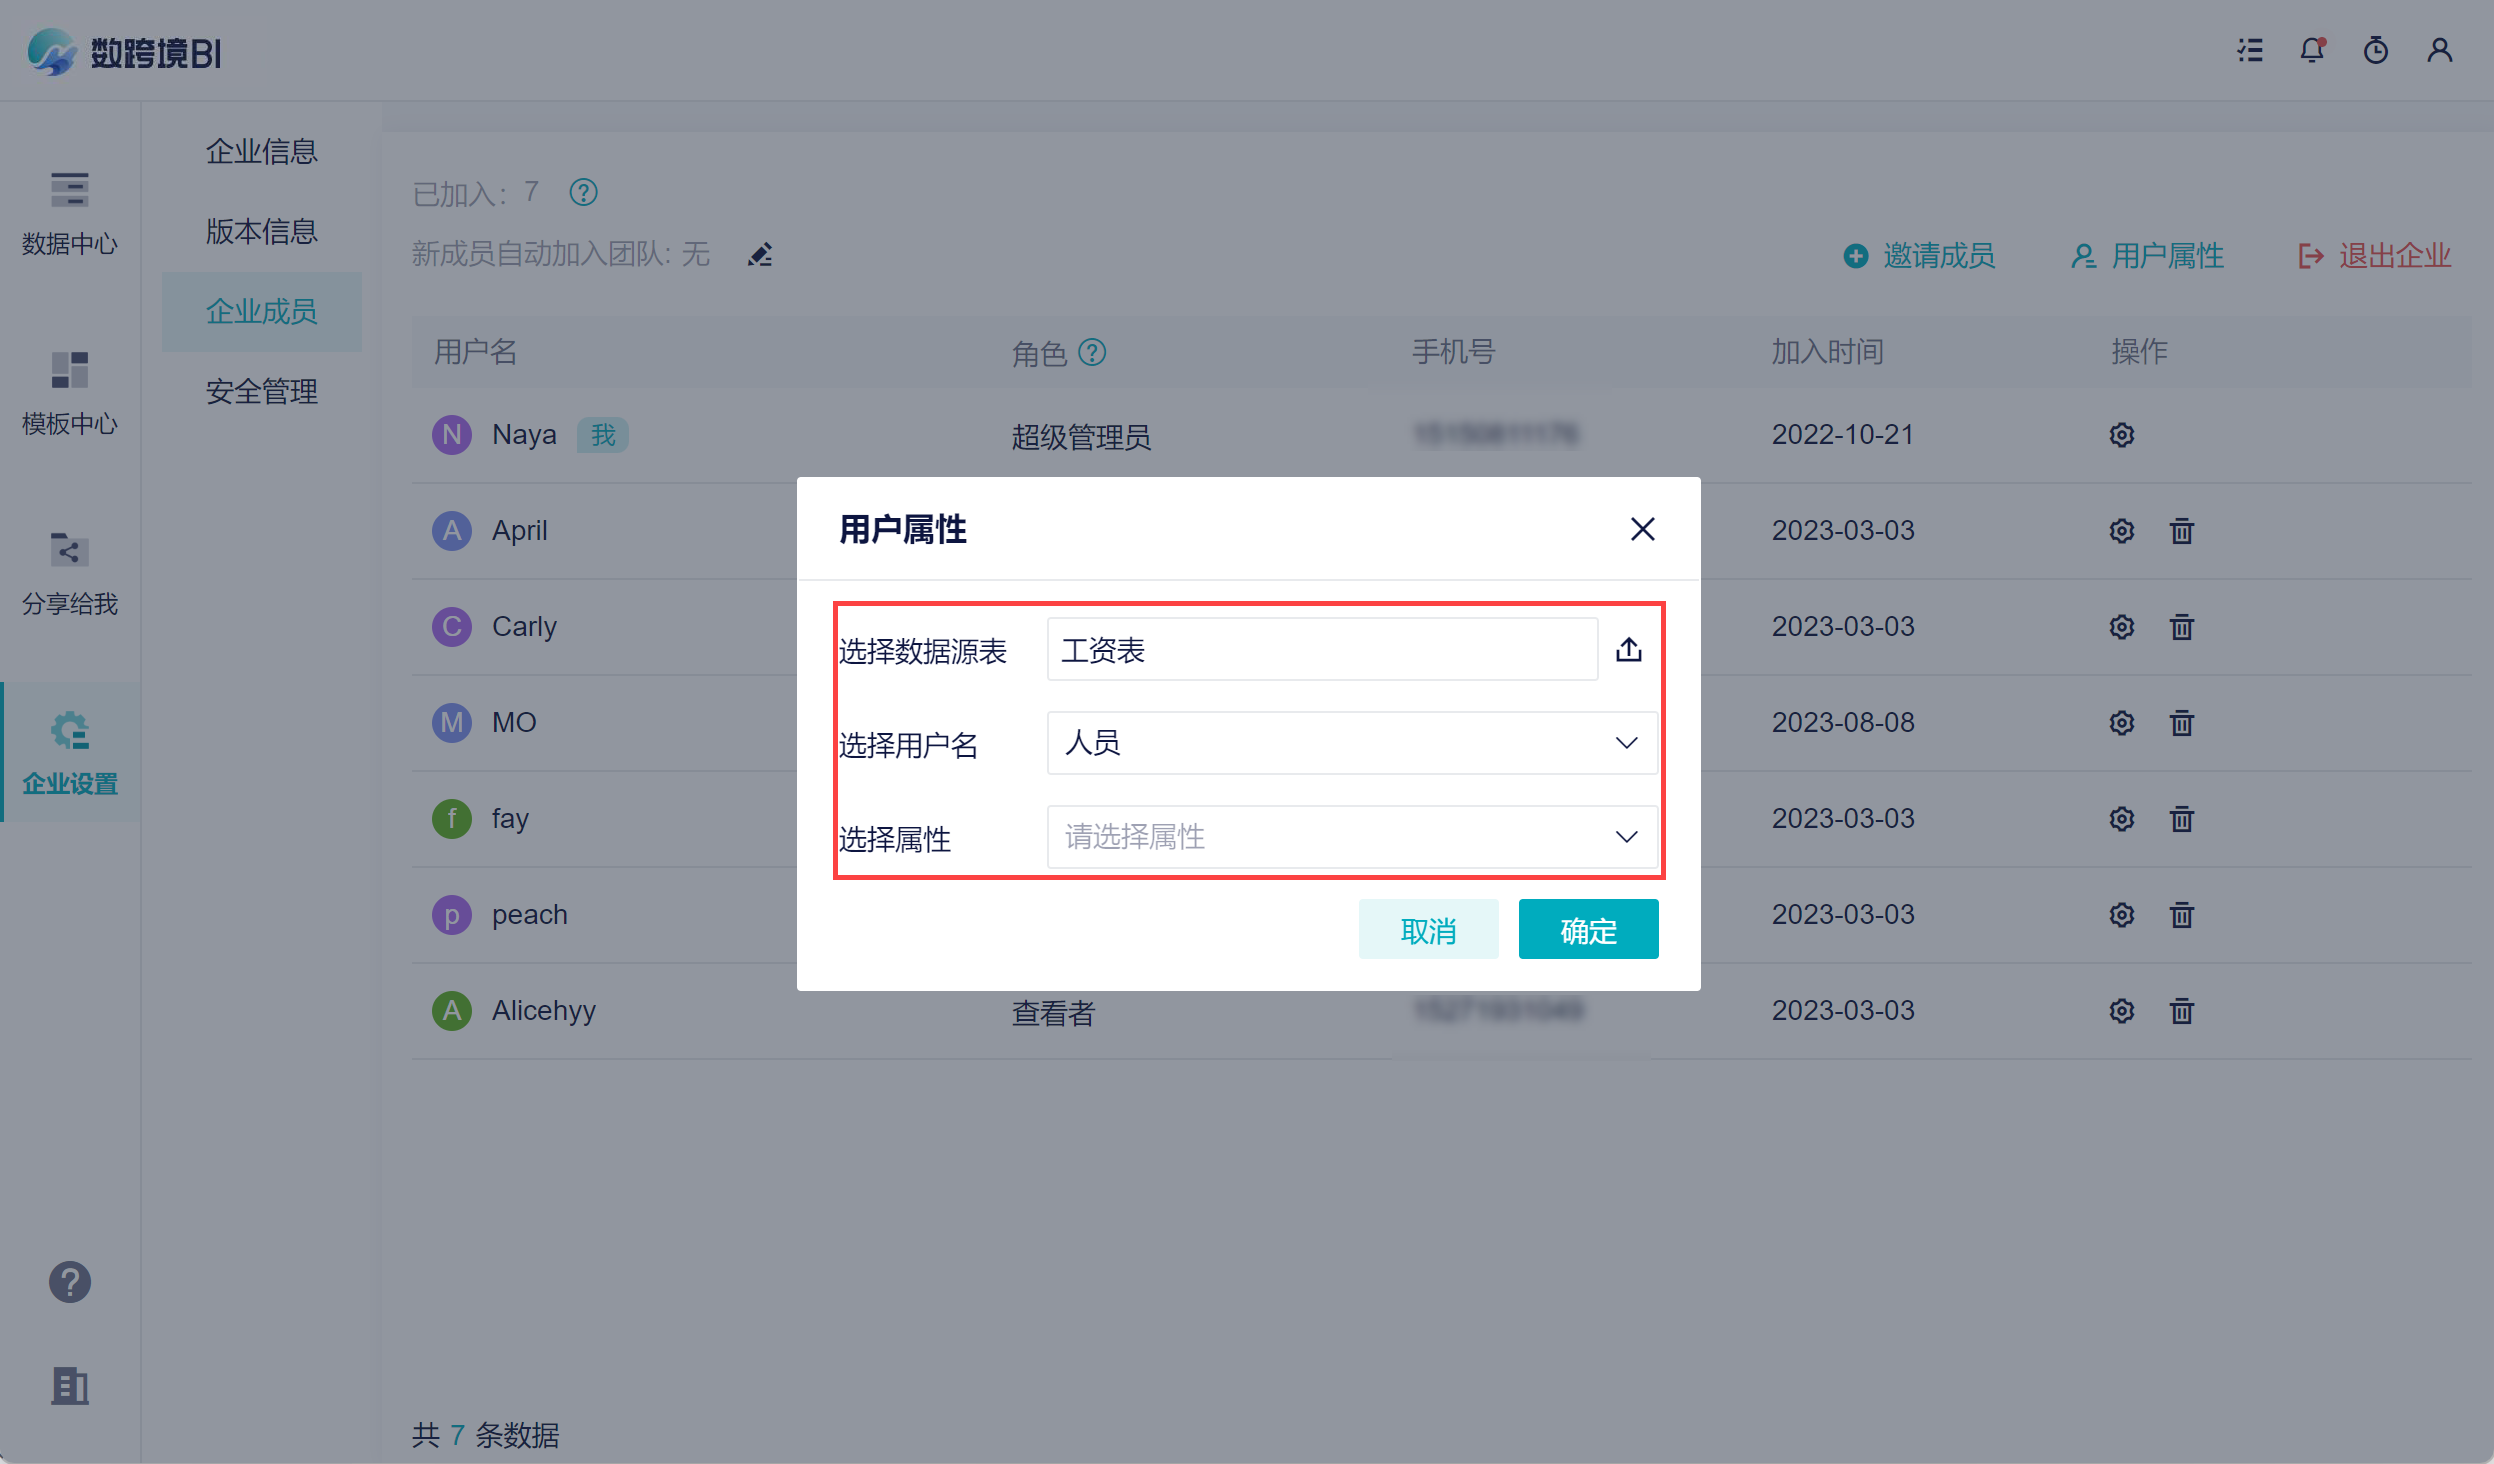Image resolution: width=2494 pixels, height=1464 pixels.
Task: Select 安全管理 in the settings menu
Action: 261,391
